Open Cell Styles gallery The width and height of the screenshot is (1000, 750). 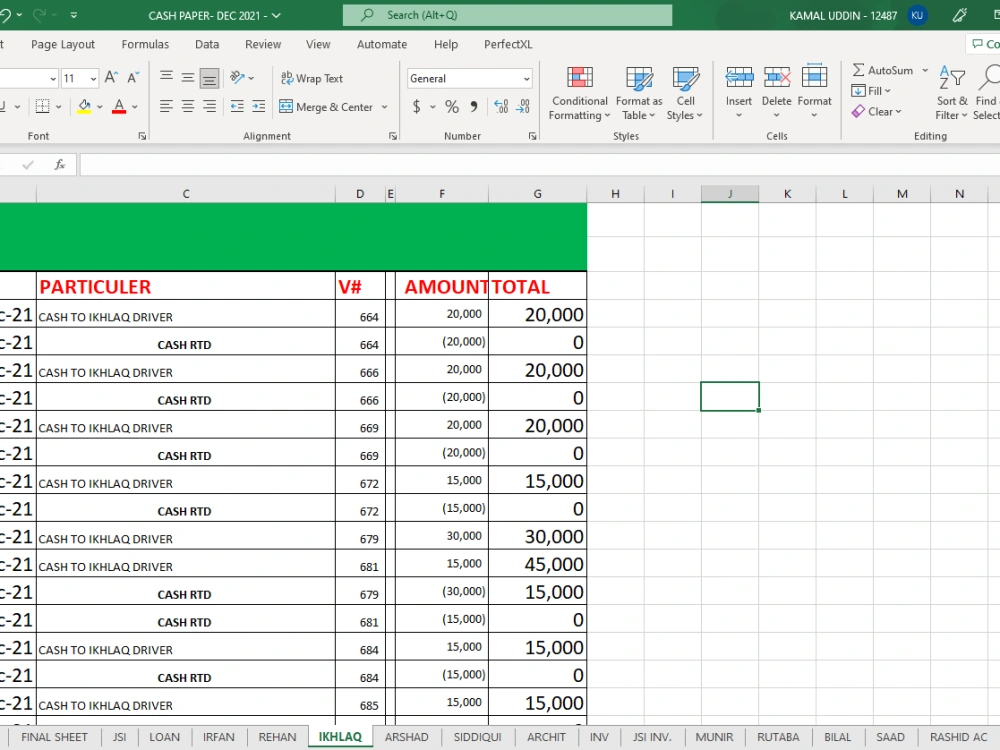(x=685, y=93)
